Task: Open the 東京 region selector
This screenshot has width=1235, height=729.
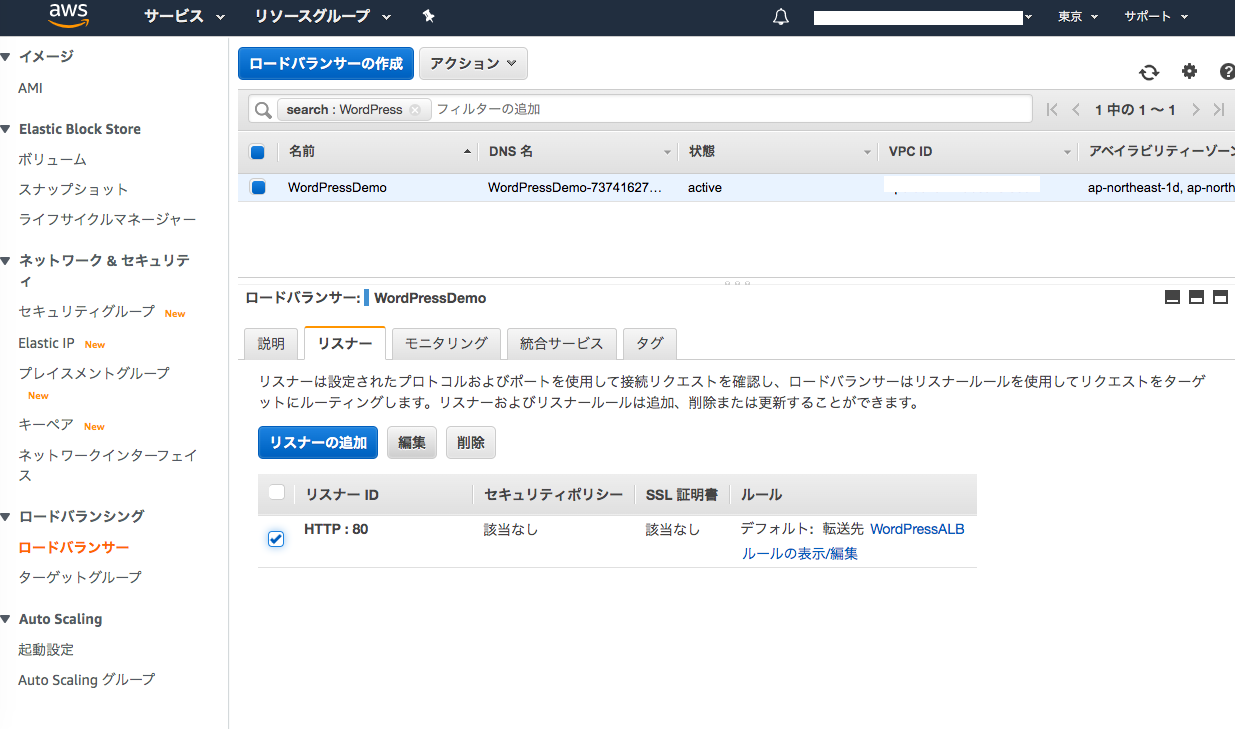Action: click(1078, 16)
